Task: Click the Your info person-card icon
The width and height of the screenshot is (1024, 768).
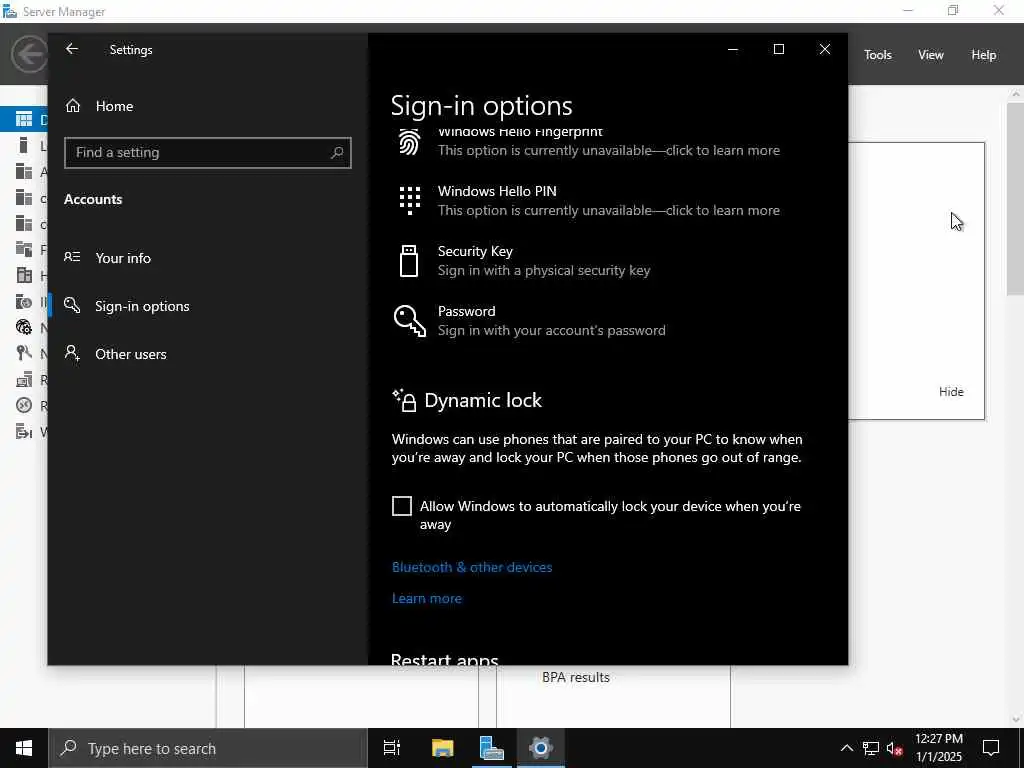Action: (x=72, y=257)
